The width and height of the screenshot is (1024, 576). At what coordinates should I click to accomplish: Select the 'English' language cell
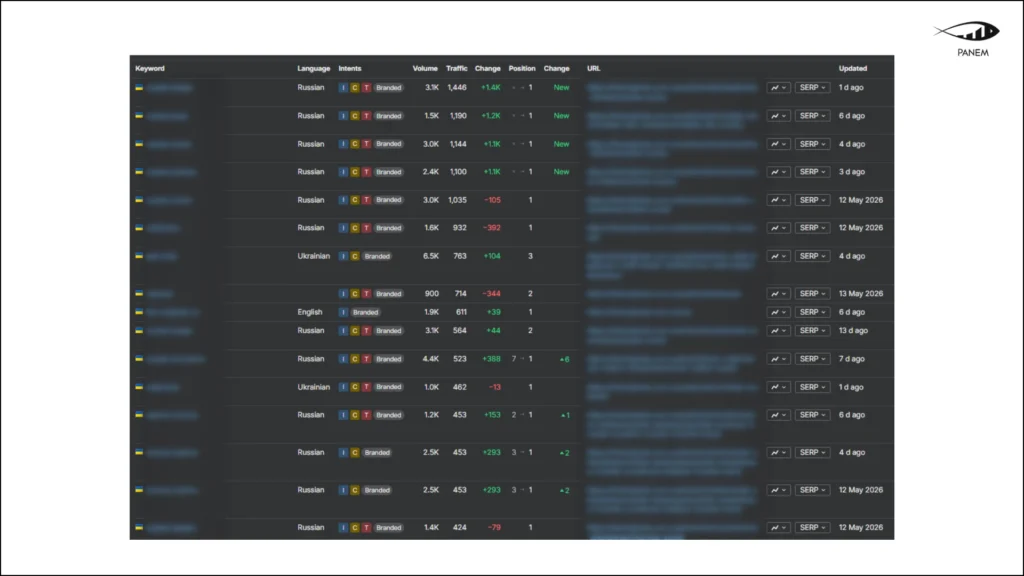coord(310,312)
